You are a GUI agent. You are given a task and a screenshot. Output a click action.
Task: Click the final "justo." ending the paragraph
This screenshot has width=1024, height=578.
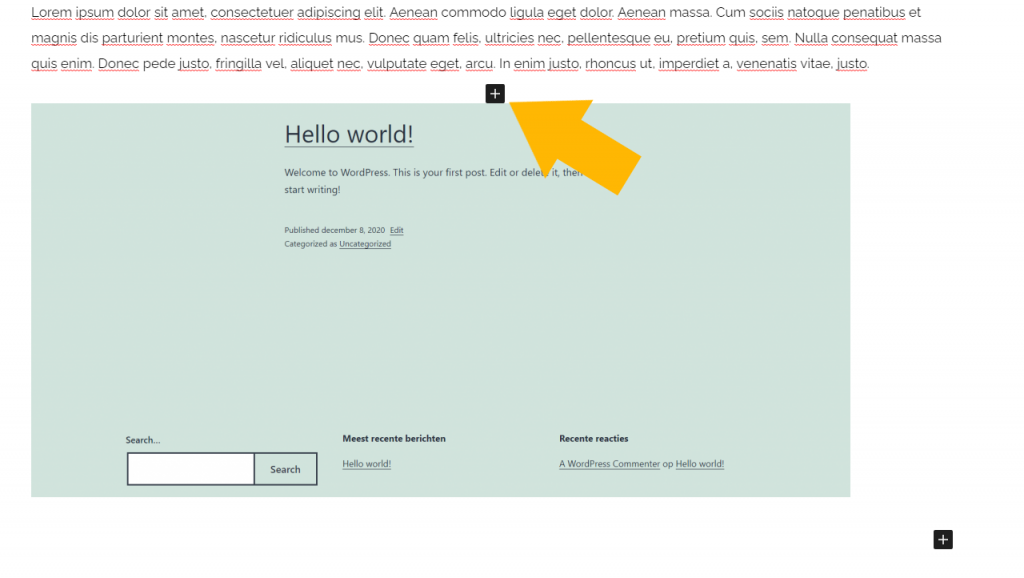(852, 64)
